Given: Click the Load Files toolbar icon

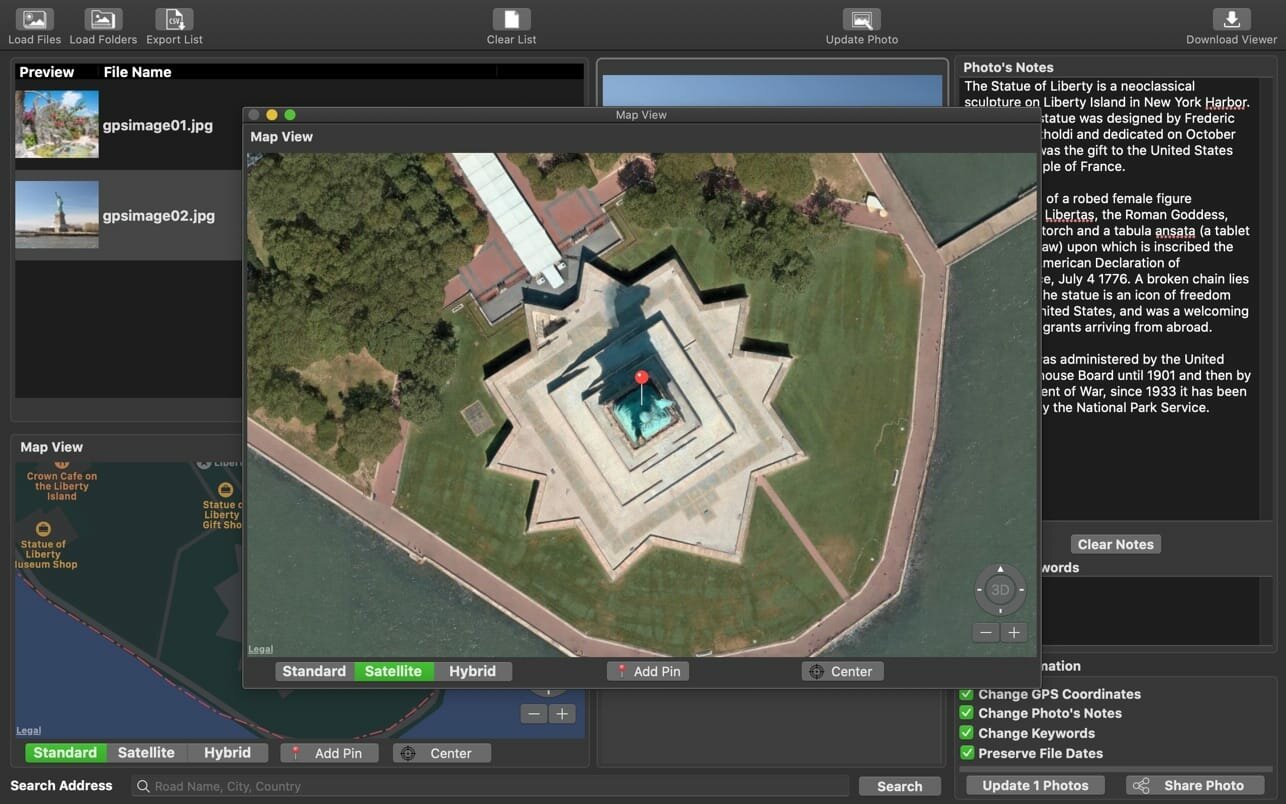Looking at the screenshot, I should point(34,20).
